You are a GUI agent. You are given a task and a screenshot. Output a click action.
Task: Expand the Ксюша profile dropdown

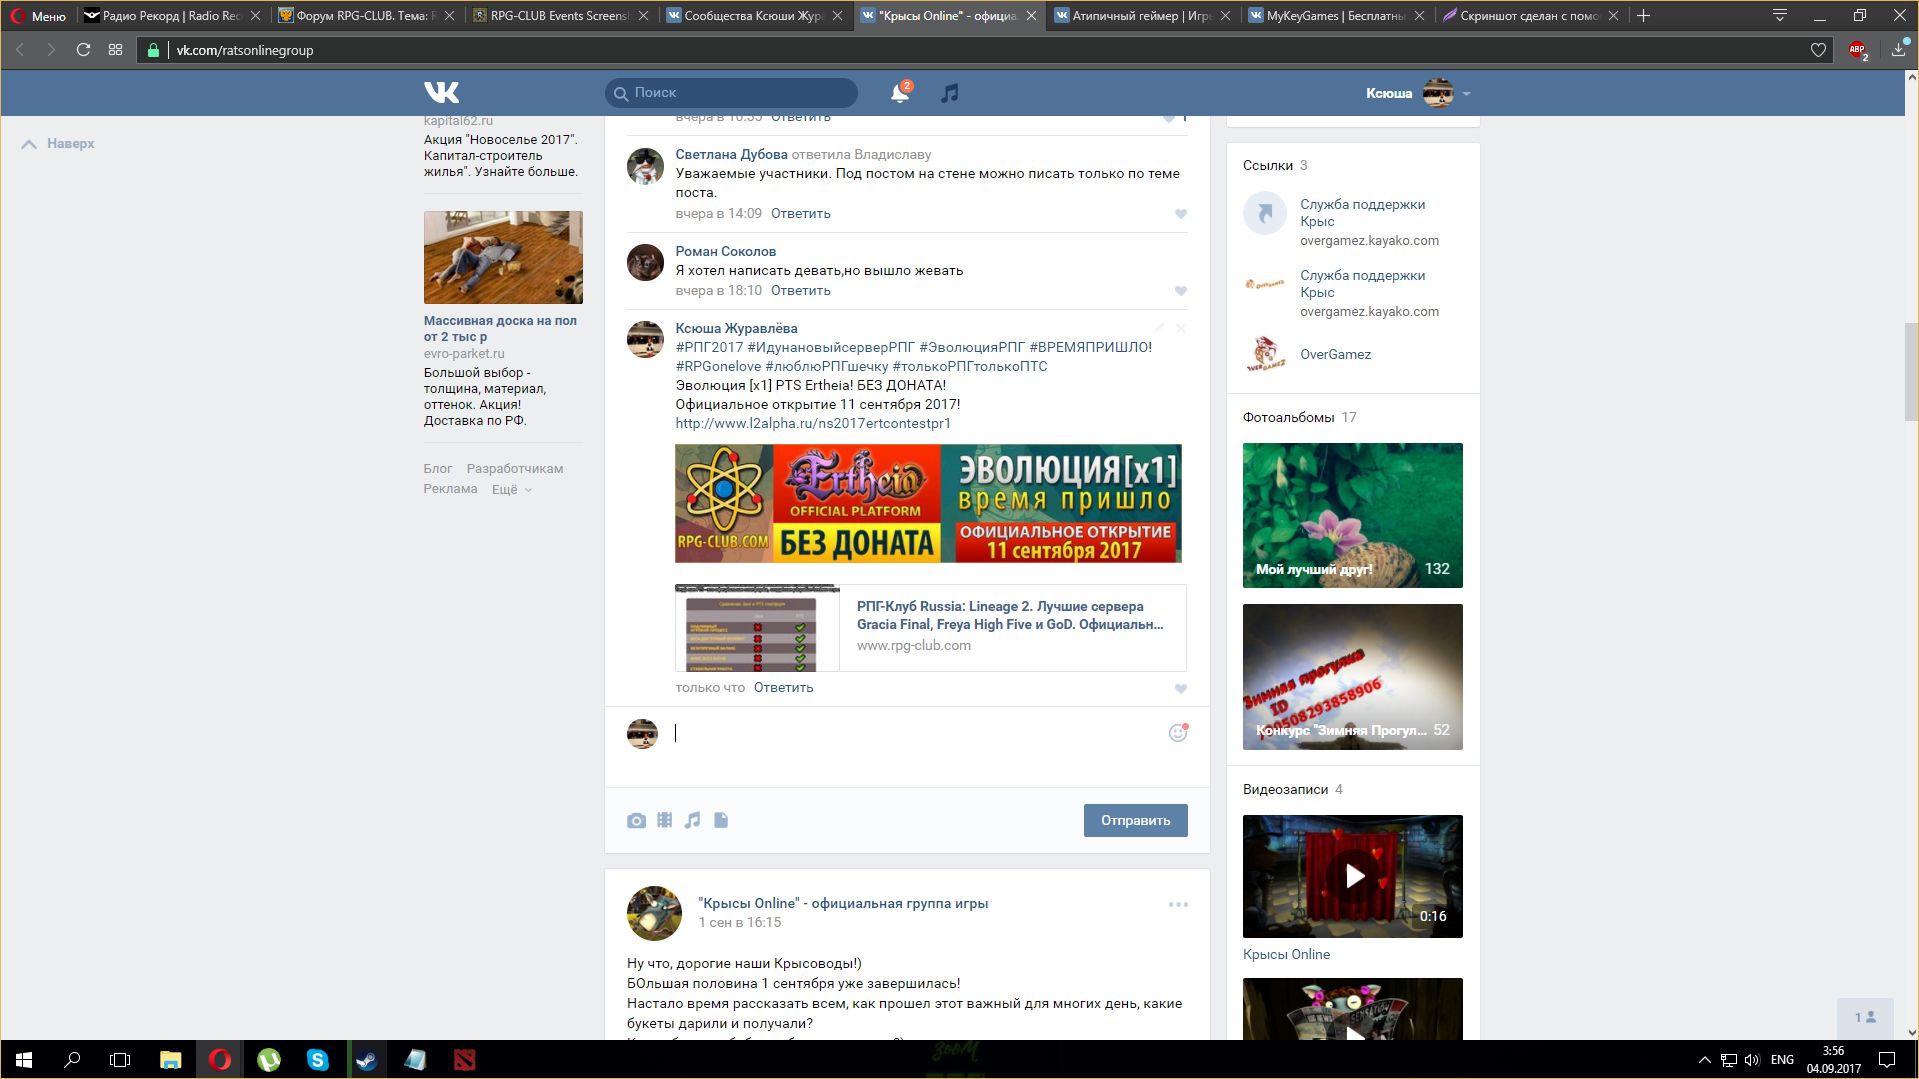coord(1466,94)
